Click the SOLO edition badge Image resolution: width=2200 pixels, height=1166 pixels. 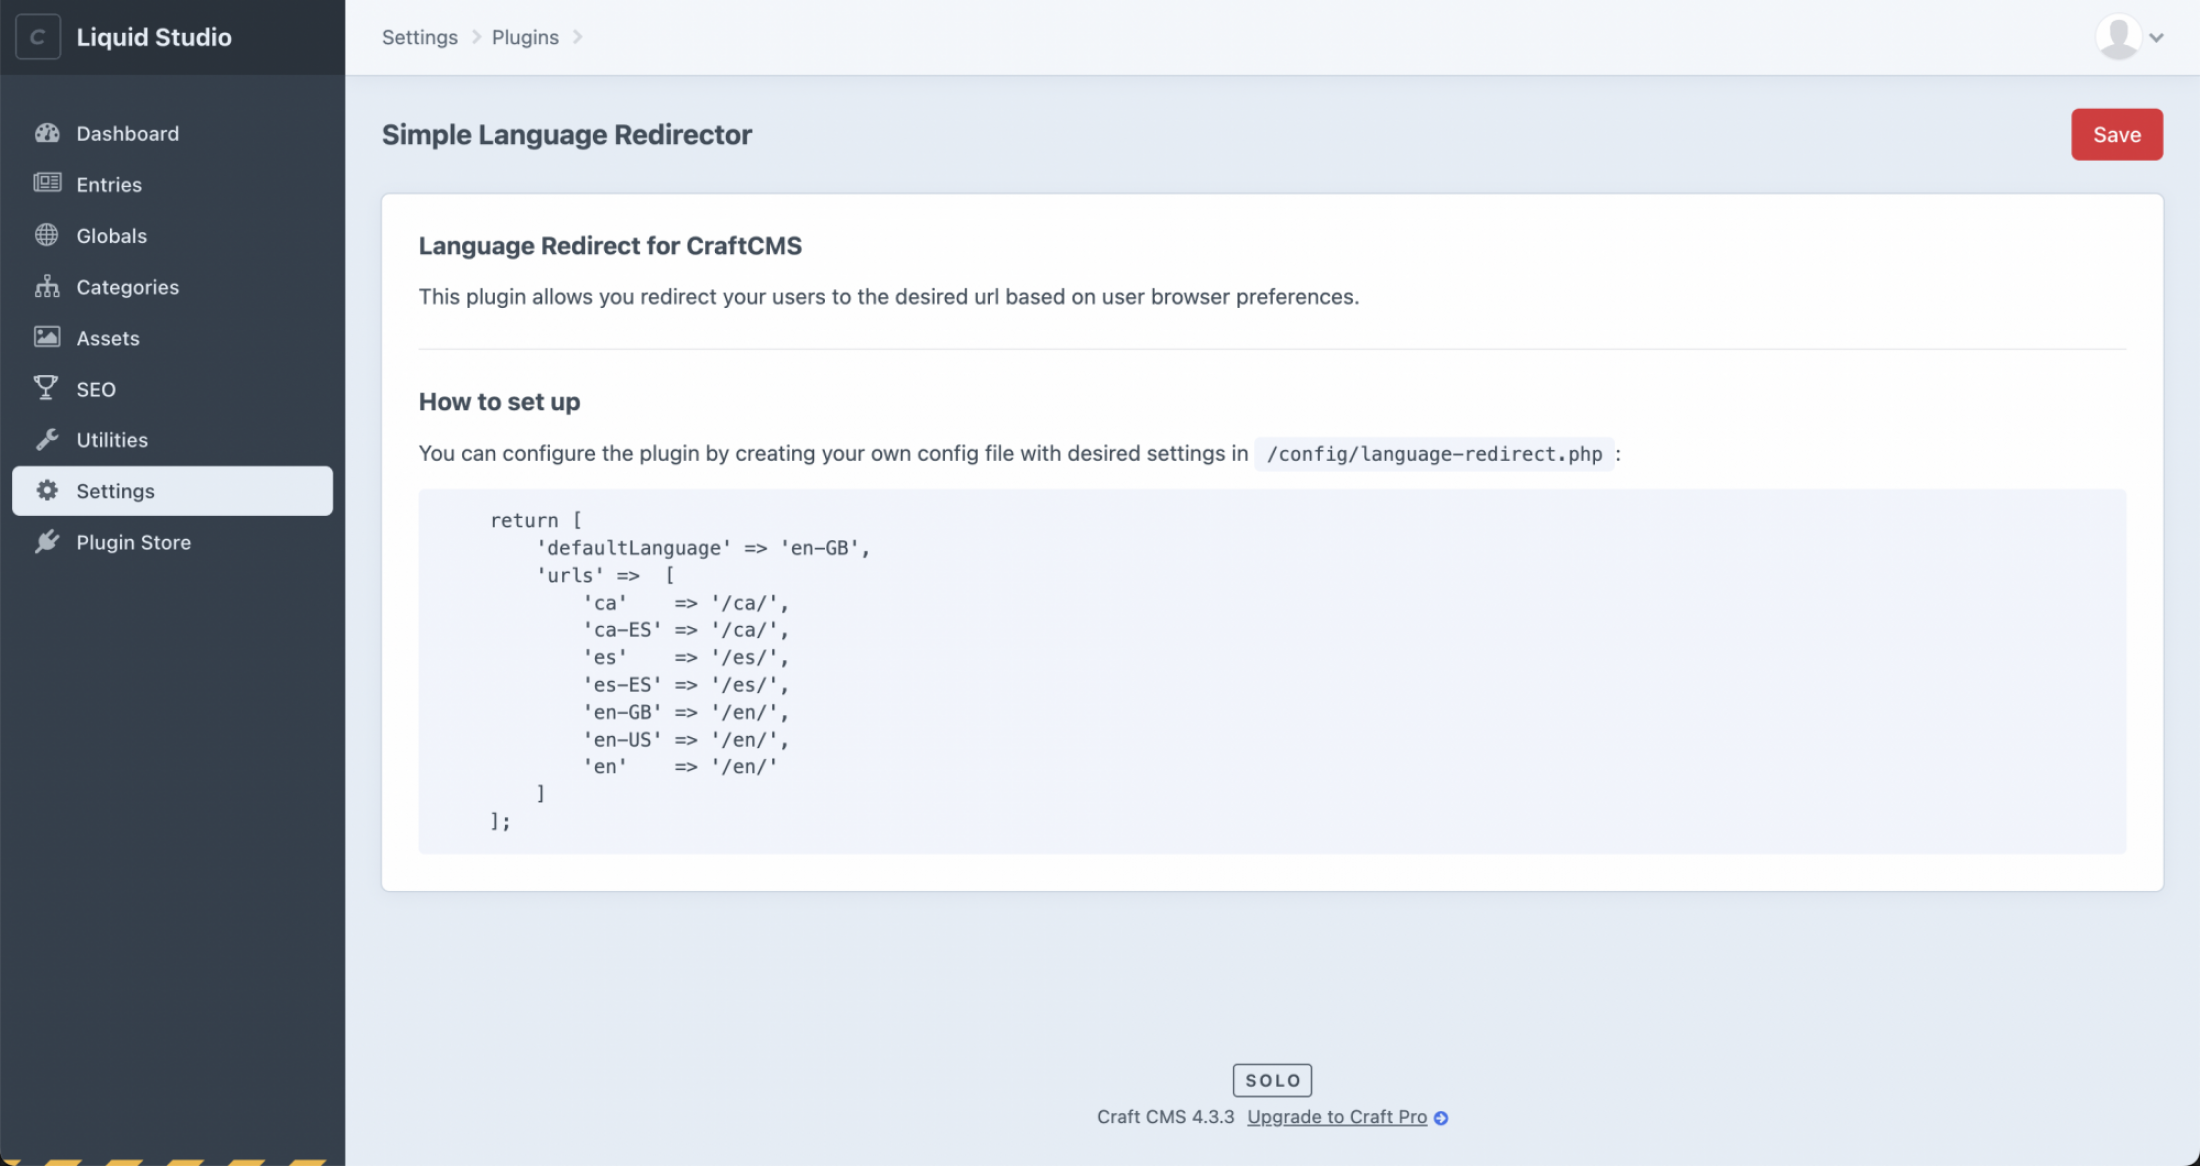pos(1272,1080)
